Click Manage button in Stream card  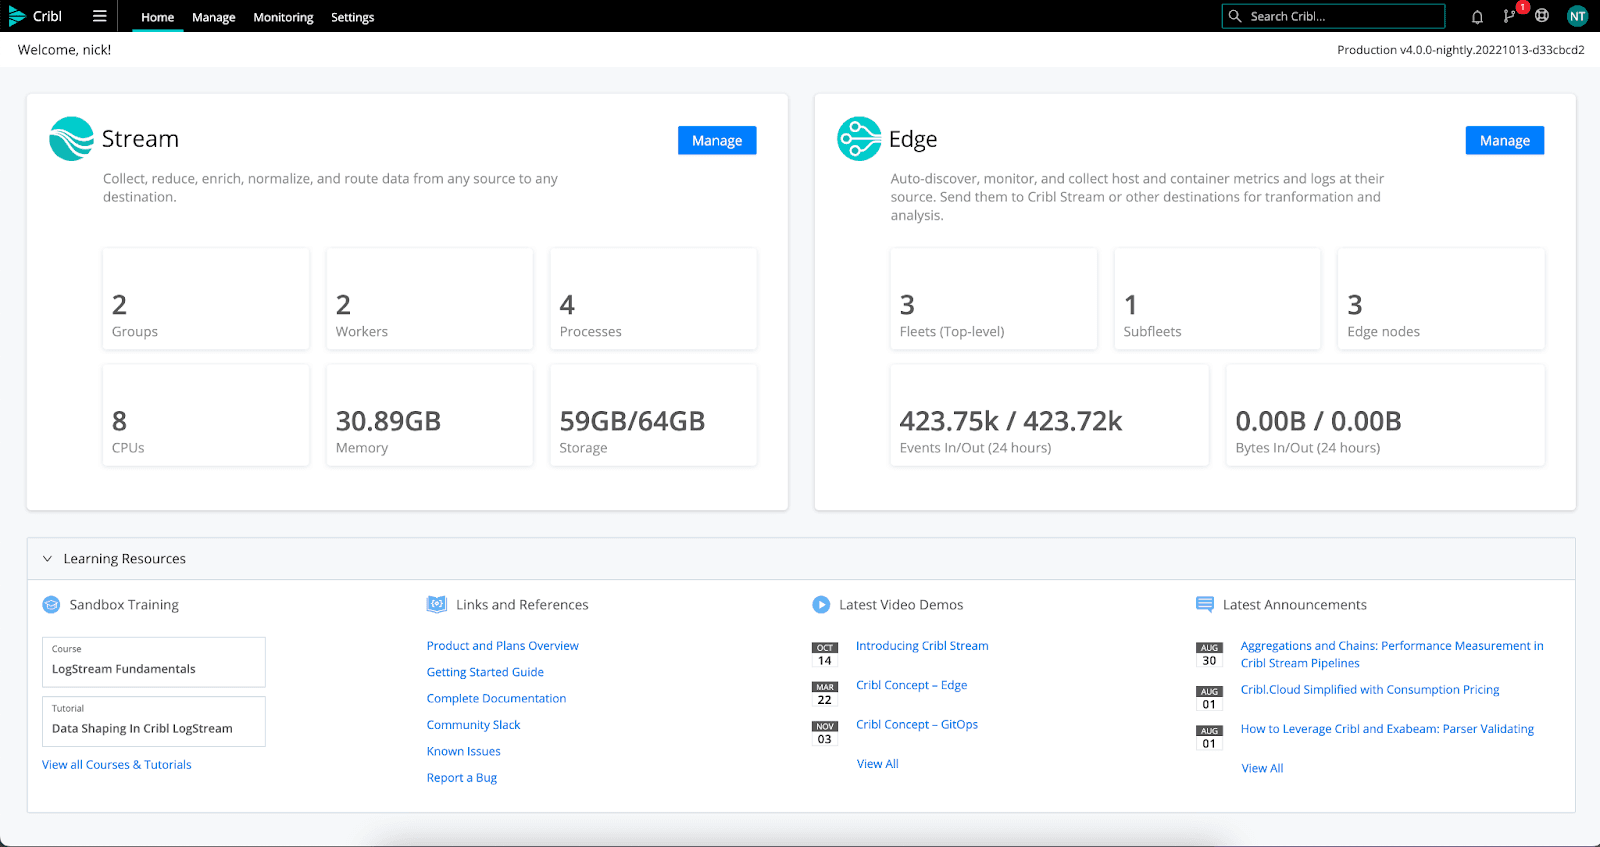(x=717, y=141)
